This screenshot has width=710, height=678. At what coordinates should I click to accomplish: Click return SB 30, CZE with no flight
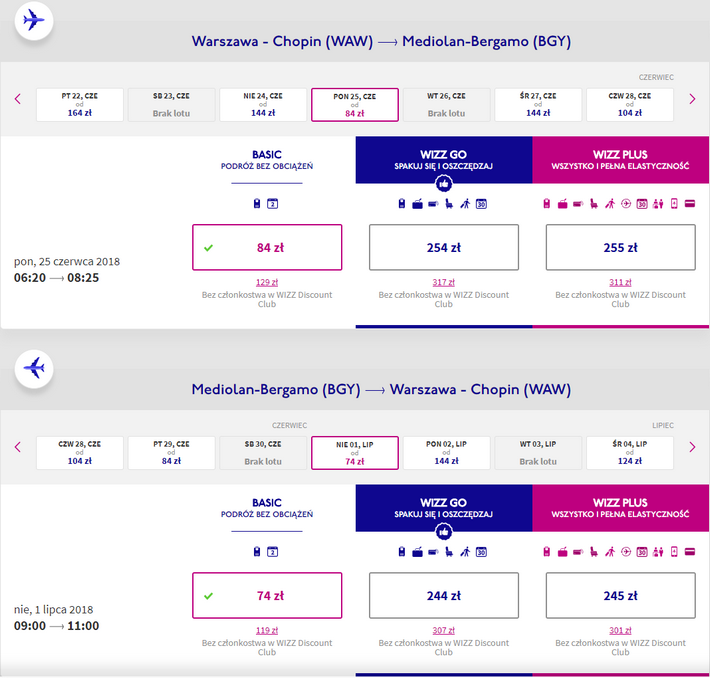coord(263,453)
